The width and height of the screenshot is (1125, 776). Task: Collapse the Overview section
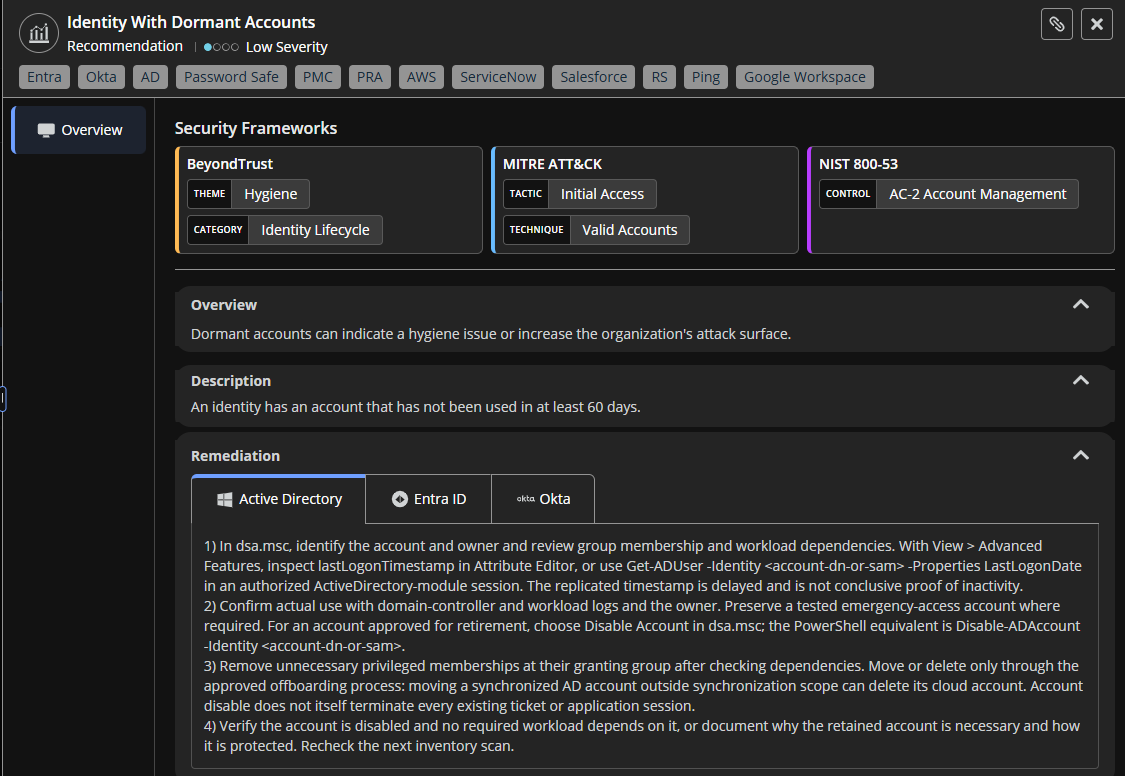click(1081, 305)
